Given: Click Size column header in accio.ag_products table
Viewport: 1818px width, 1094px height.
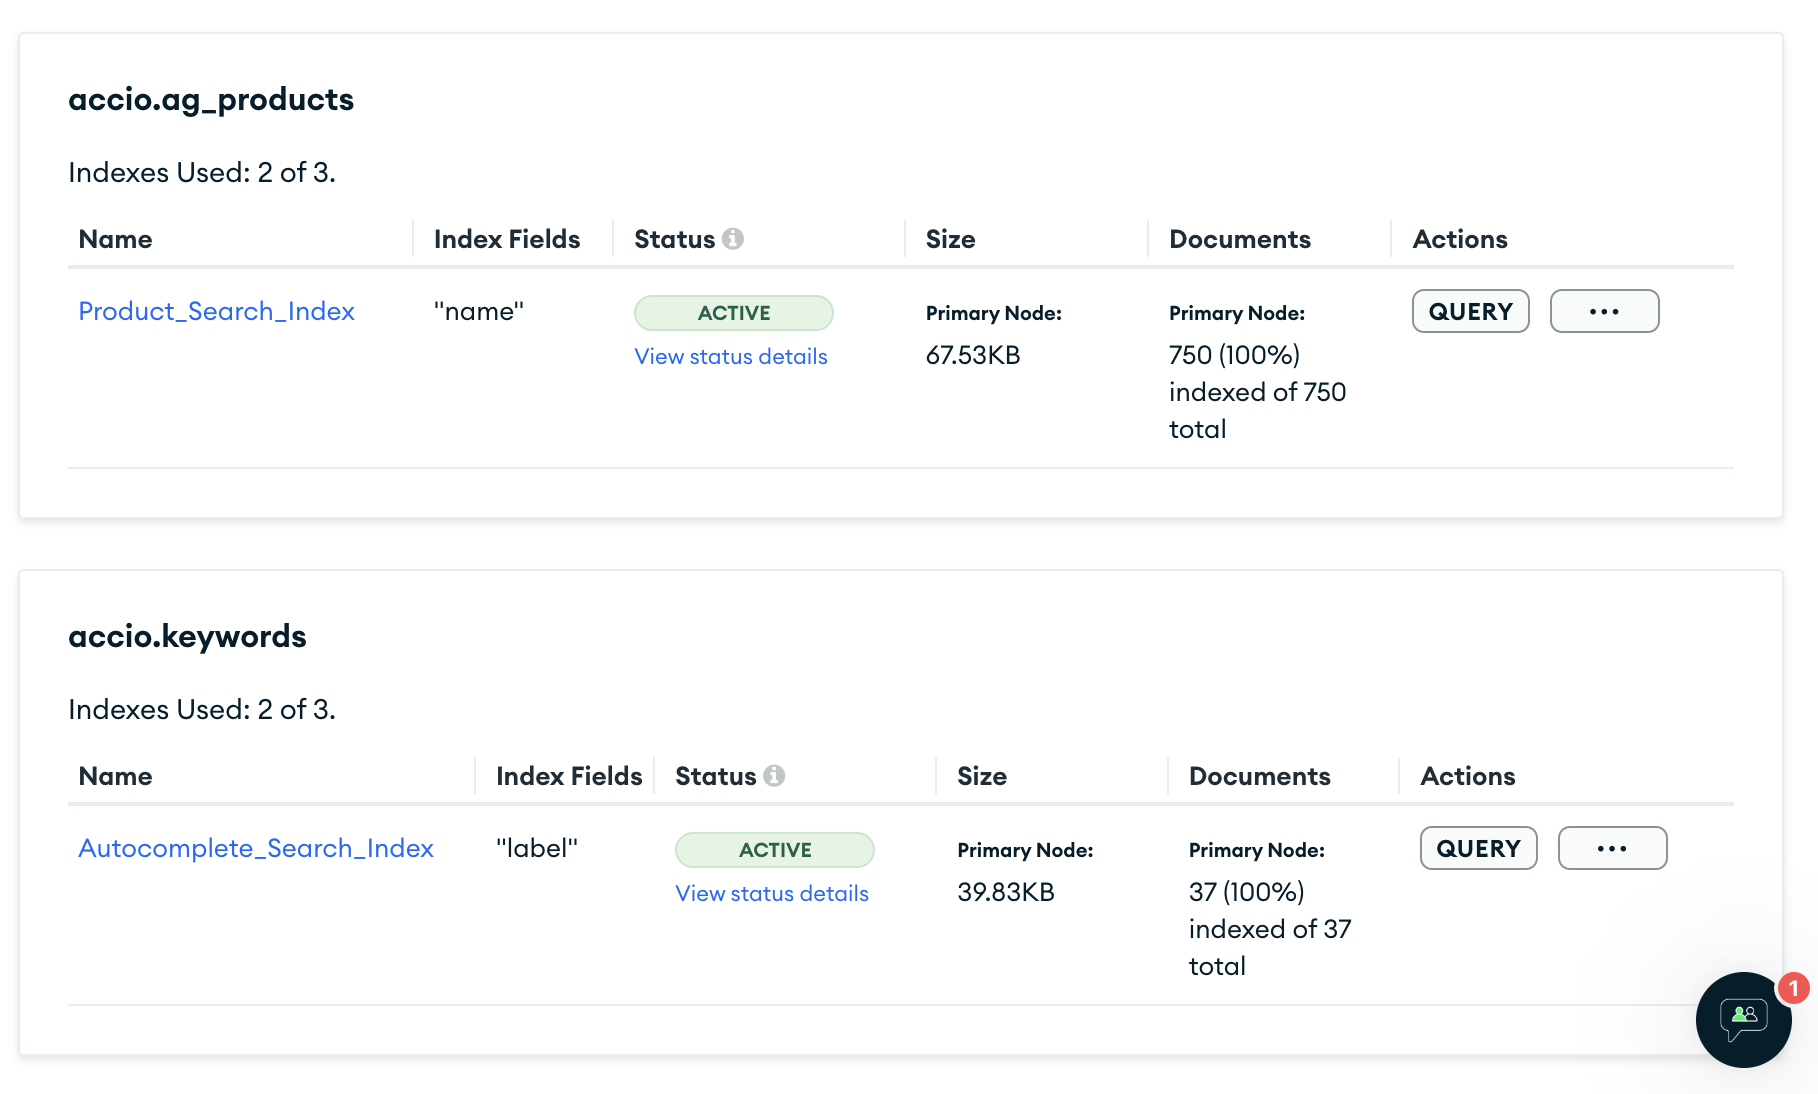Looking at the screenshot, I should click(950, 239).
